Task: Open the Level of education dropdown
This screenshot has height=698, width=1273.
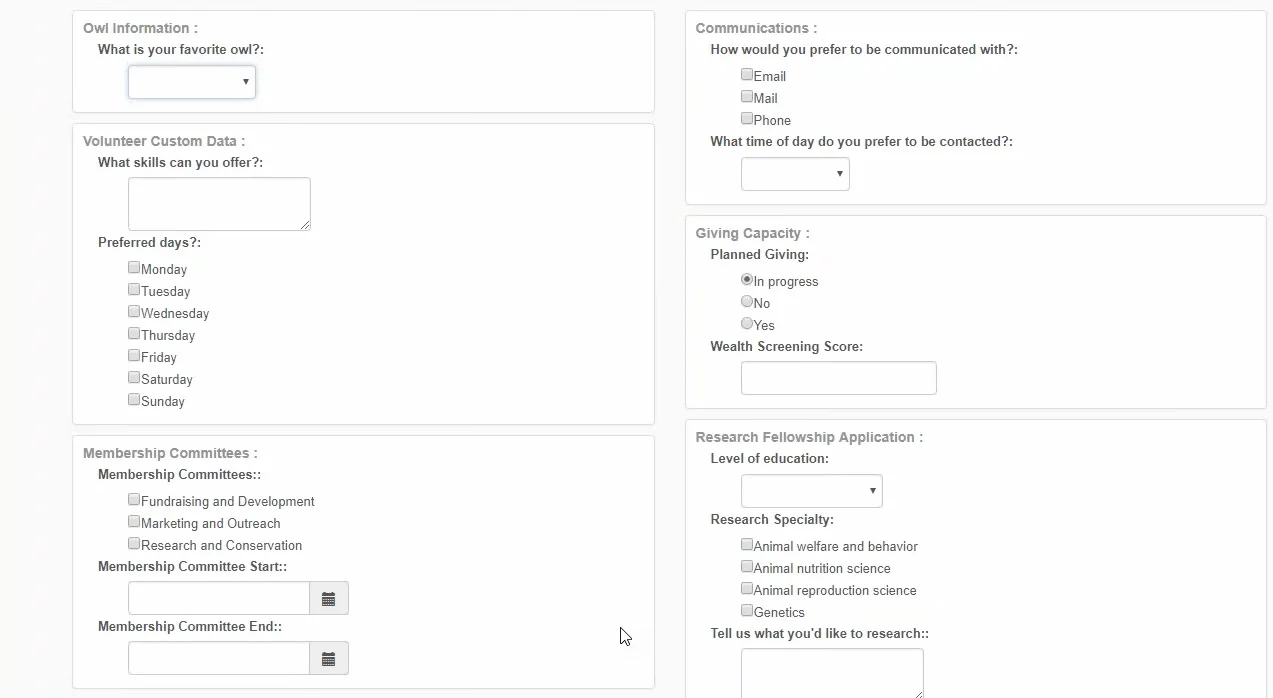Action: (x=811, y=491)
